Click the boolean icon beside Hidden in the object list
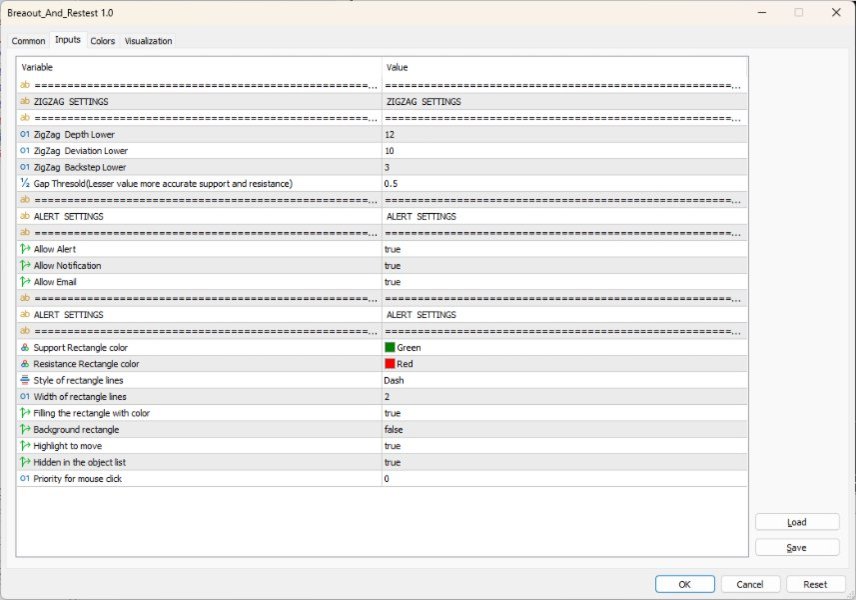 [x=25, y=462]
